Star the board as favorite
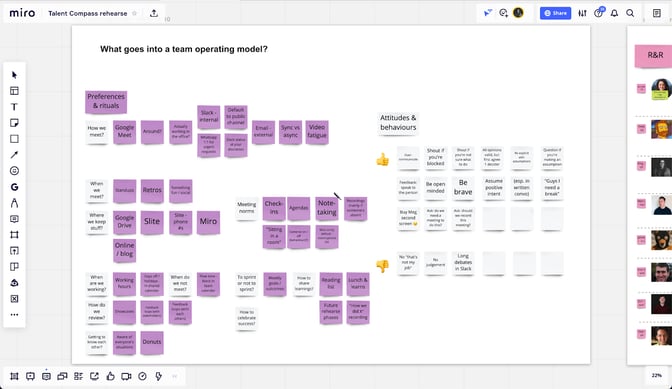Image resolution: width=672 pixels, height=389 pixels. pyautogui.click(x=135, y=13)
